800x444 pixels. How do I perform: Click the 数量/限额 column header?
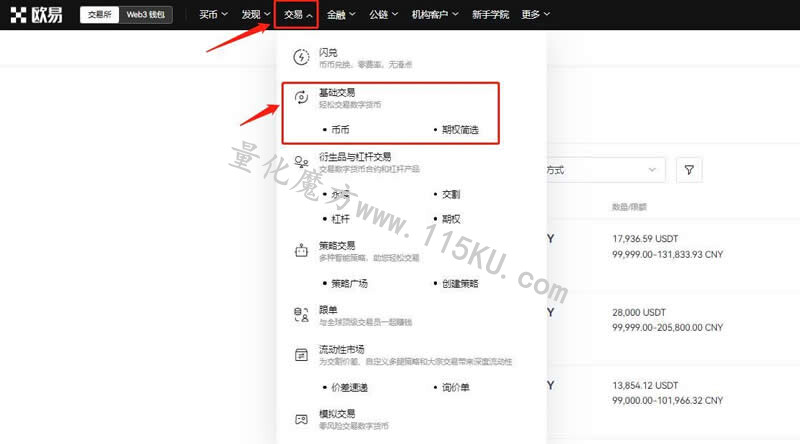(x=629, y=207)
